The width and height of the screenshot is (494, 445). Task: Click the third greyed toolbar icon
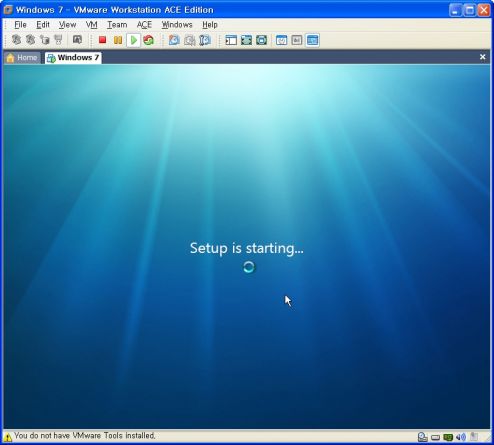(45, 40)
